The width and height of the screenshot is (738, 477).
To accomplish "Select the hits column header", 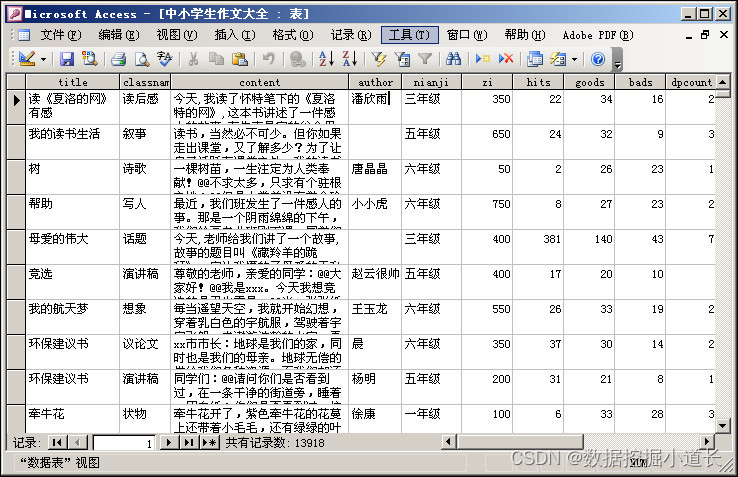I will [538, 82].
